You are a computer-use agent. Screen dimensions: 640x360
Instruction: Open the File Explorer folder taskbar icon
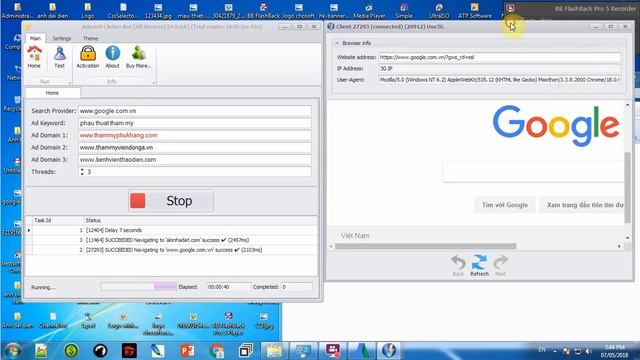(x=274, y=351)
